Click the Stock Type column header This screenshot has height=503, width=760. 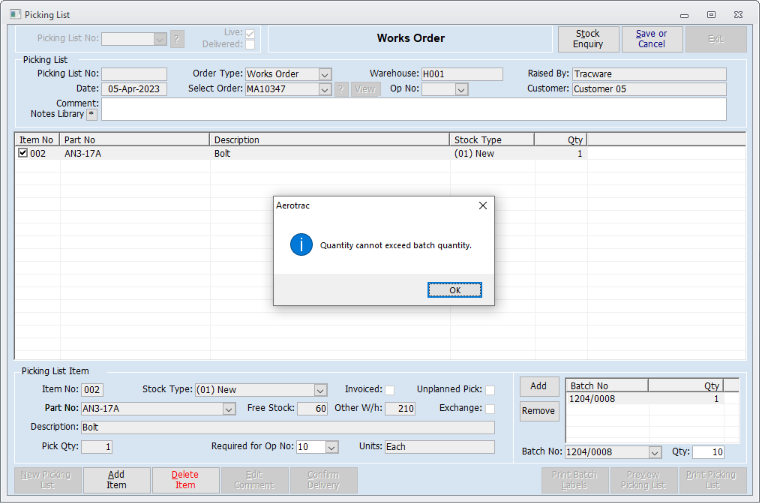coord(492,140)
